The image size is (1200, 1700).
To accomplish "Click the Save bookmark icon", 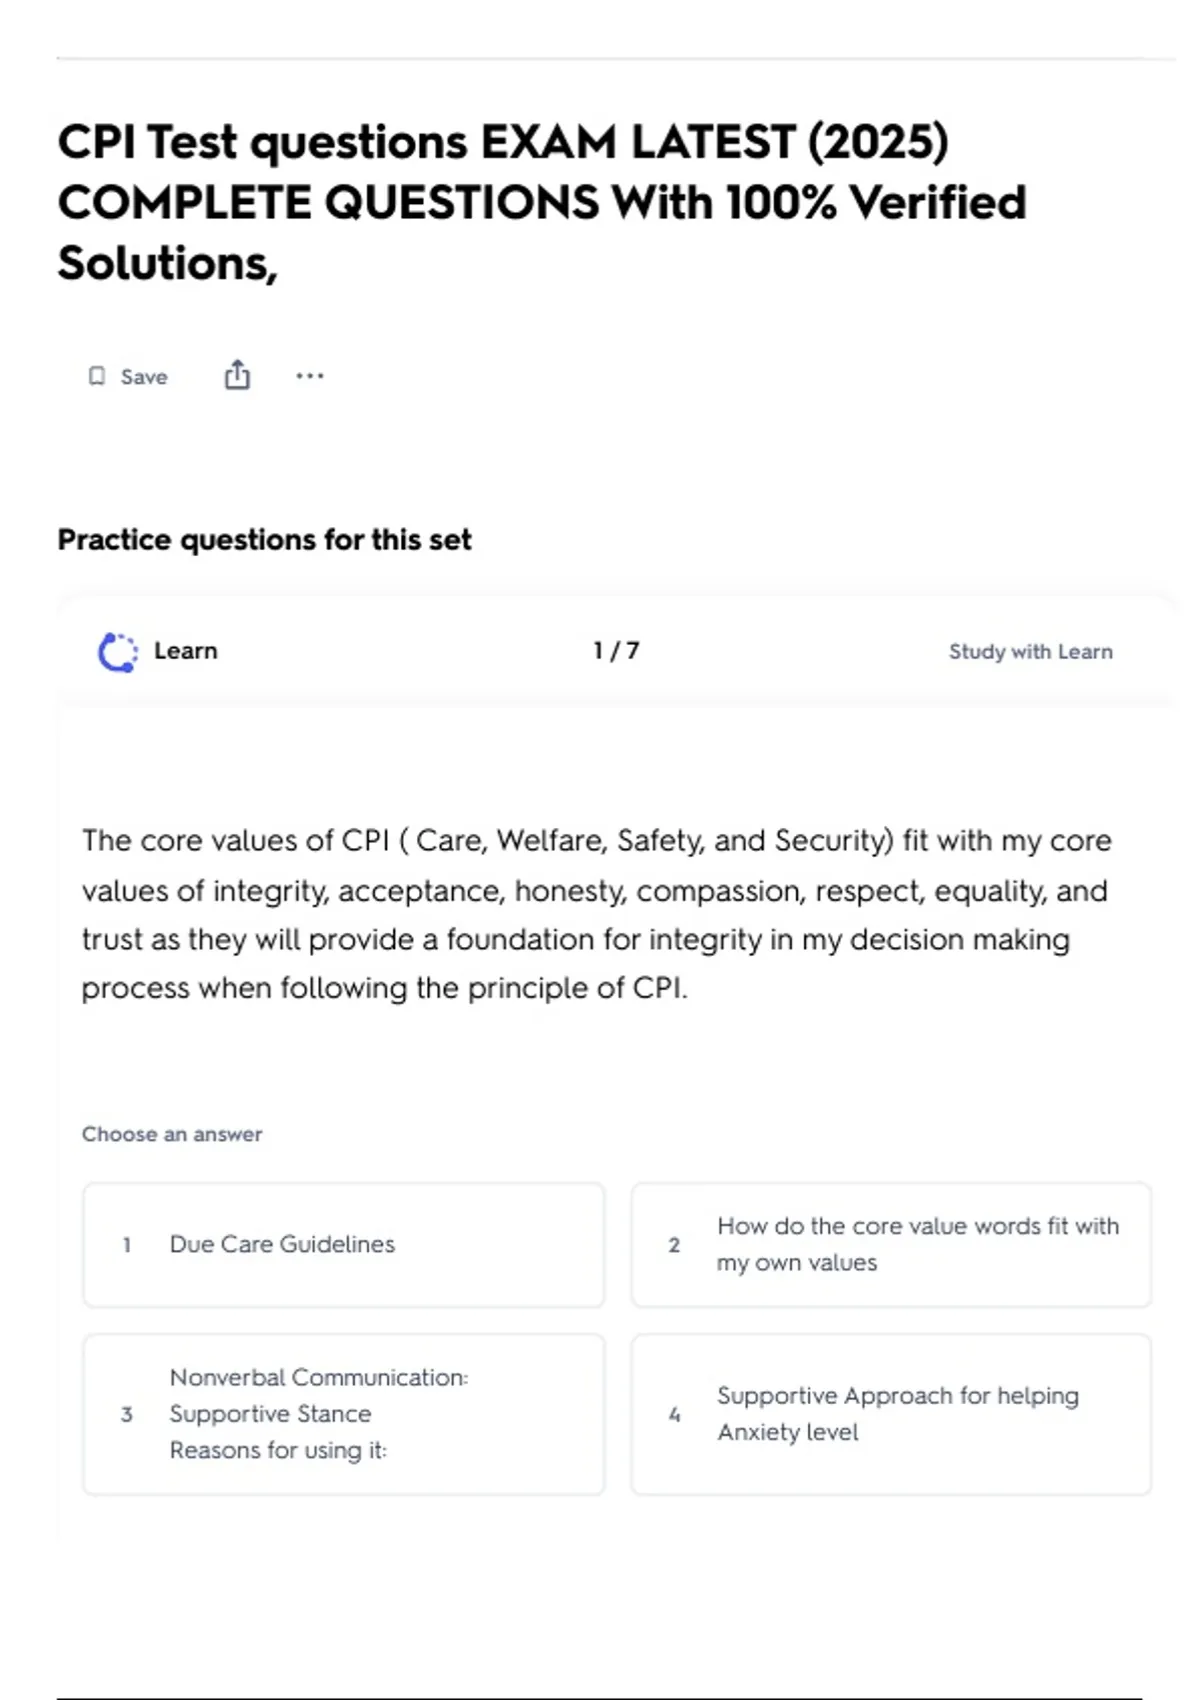I will (x=97, y=376).
